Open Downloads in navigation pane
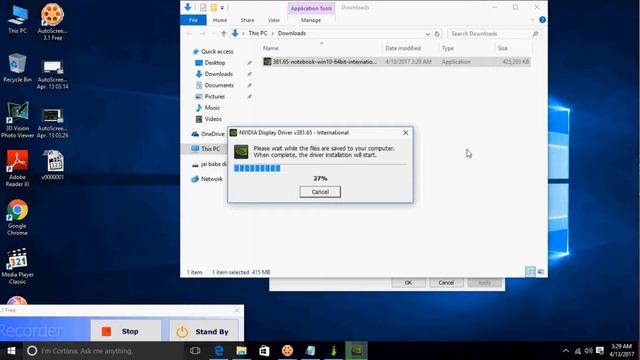 (218, 74)
